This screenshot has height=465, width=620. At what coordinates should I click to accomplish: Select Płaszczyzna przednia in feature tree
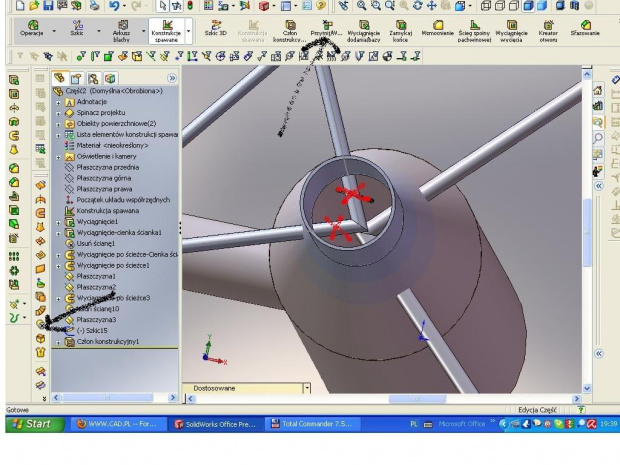(x=108, y=167)
